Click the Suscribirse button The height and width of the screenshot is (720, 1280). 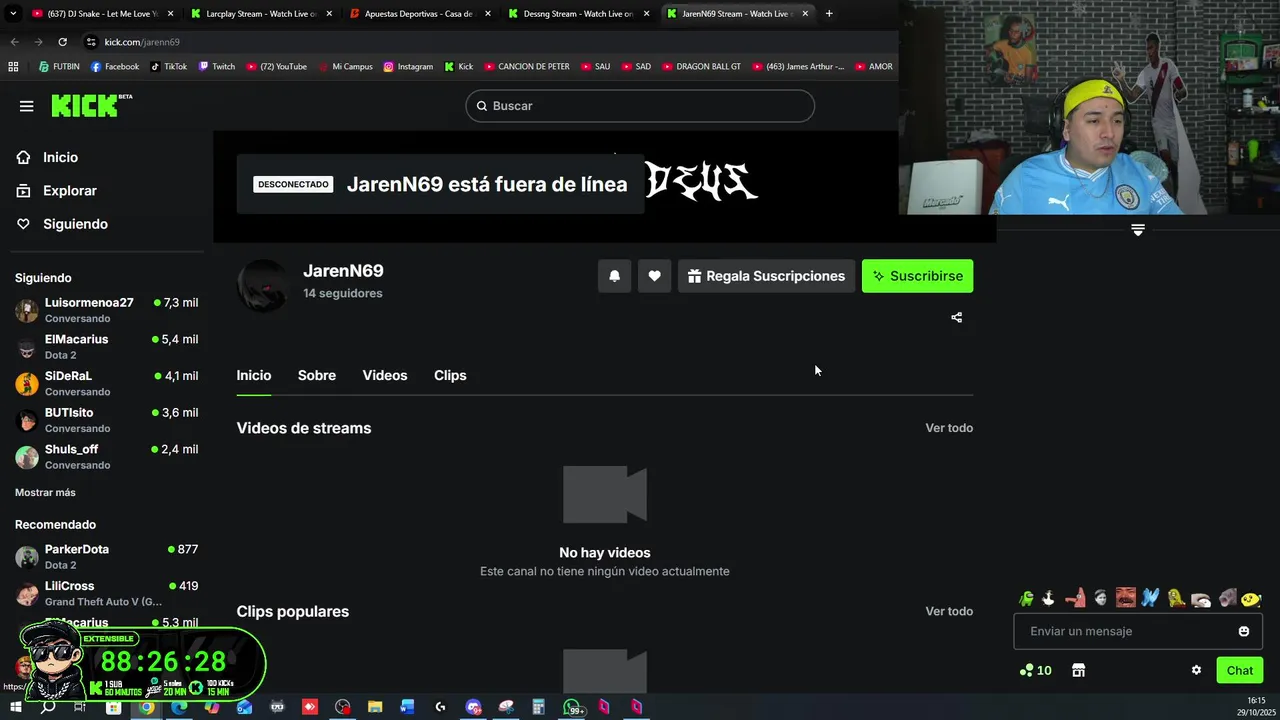(917, 276)
